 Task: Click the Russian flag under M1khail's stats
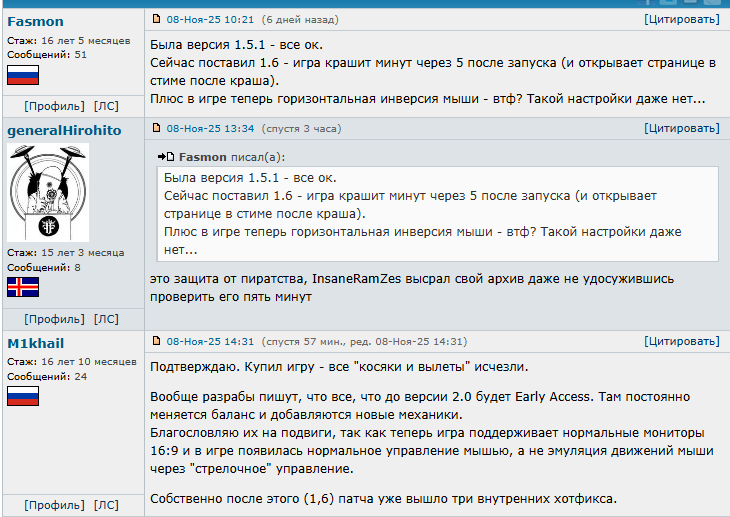click(x=22, y=397)
